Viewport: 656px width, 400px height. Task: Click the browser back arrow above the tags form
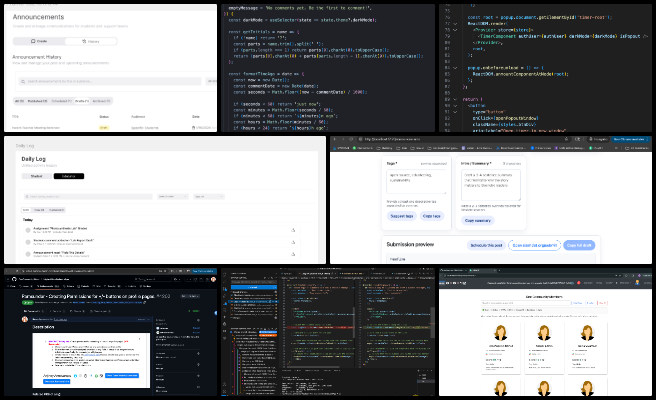click(x=336, y=139)
